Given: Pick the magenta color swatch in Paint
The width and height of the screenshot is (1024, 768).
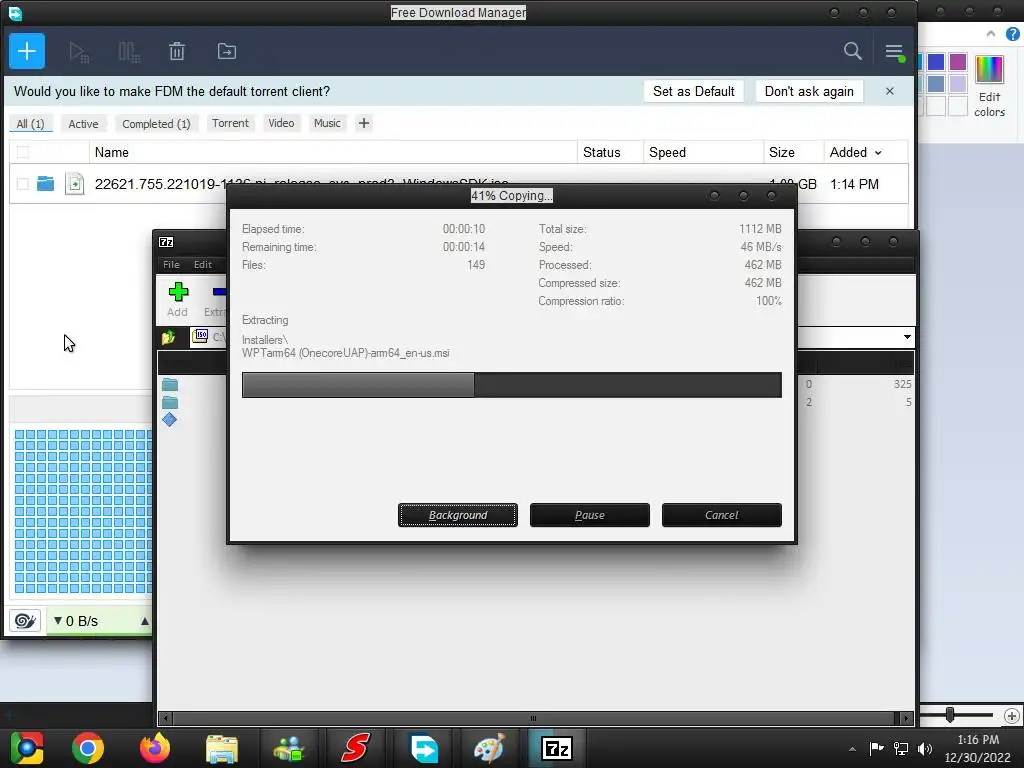Looking at the screenshot, I should pyautogui.click(x=958, y=61).
